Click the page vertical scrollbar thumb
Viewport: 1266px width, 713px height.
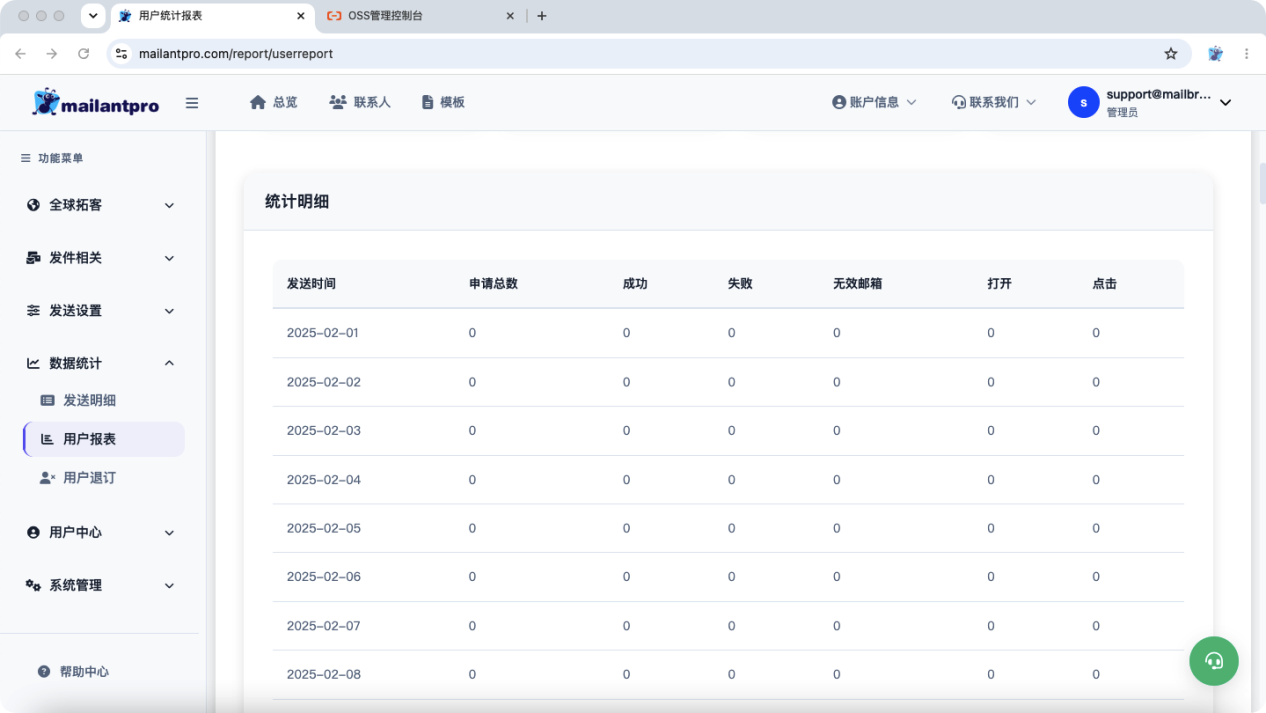click(1262, 182)
